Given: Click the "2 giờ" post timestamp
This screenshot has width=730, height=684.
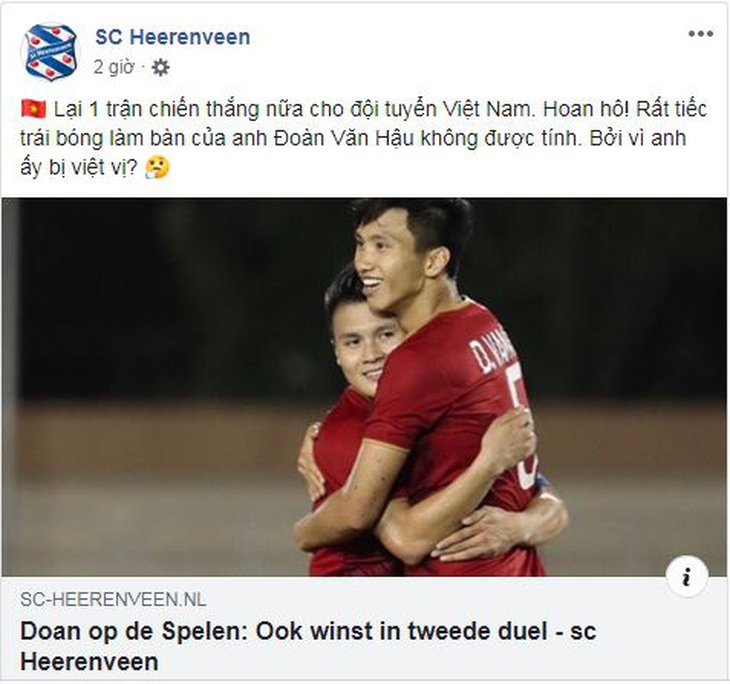Looking at the screenshot, I should point(115,67).
